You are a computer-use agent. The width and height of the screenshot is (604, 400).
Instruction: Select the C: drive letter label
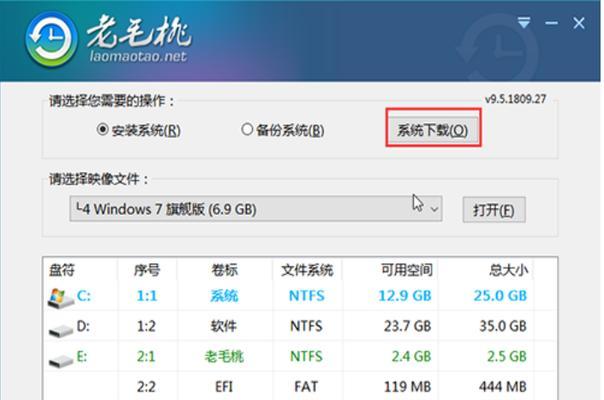click(x=84, y=296)
